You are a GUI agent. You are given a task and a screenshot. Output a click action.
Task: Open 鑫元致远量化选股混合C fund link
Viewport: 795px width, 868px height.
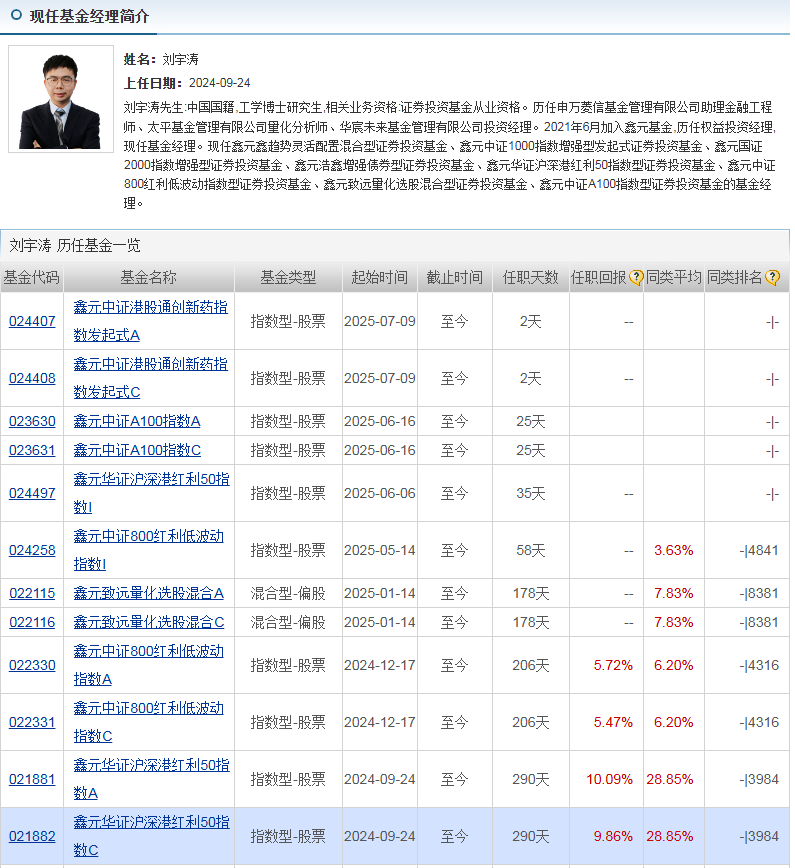(148, 622)
